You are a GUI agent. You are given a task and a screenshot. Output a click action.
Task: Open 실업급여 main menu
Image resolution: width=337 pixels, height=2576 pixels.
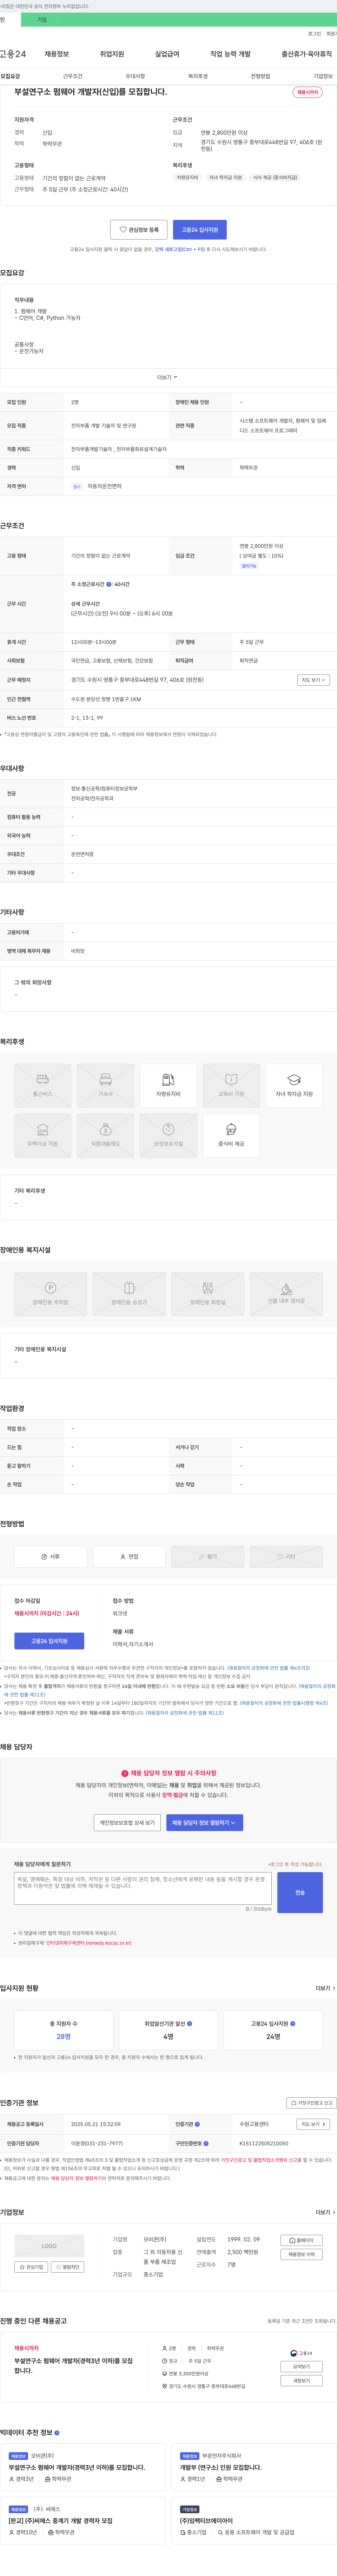pyautogui.click(x=167, y=54)
